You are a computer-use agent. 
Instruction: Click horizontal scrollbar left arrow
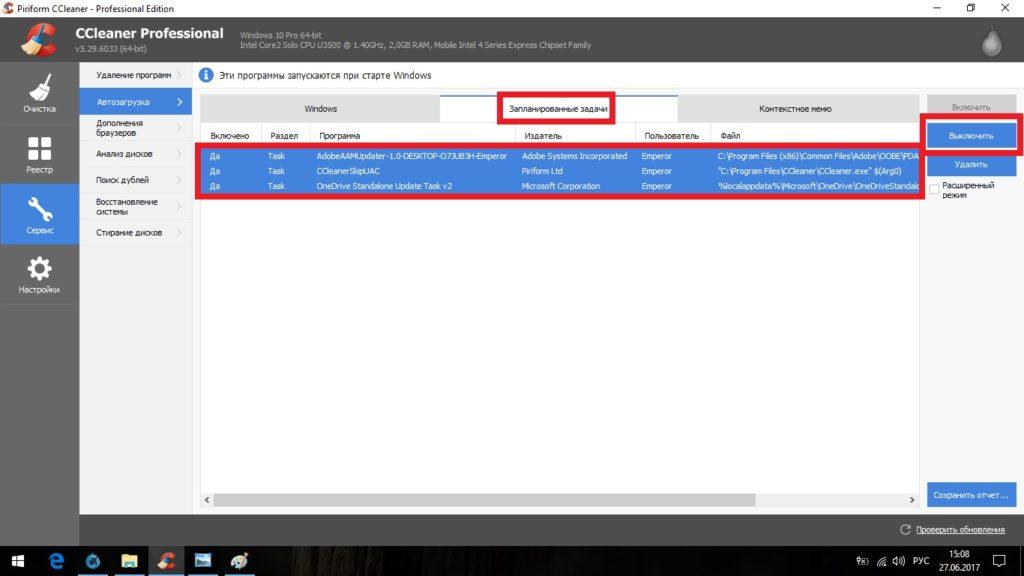tap(207, 500)
